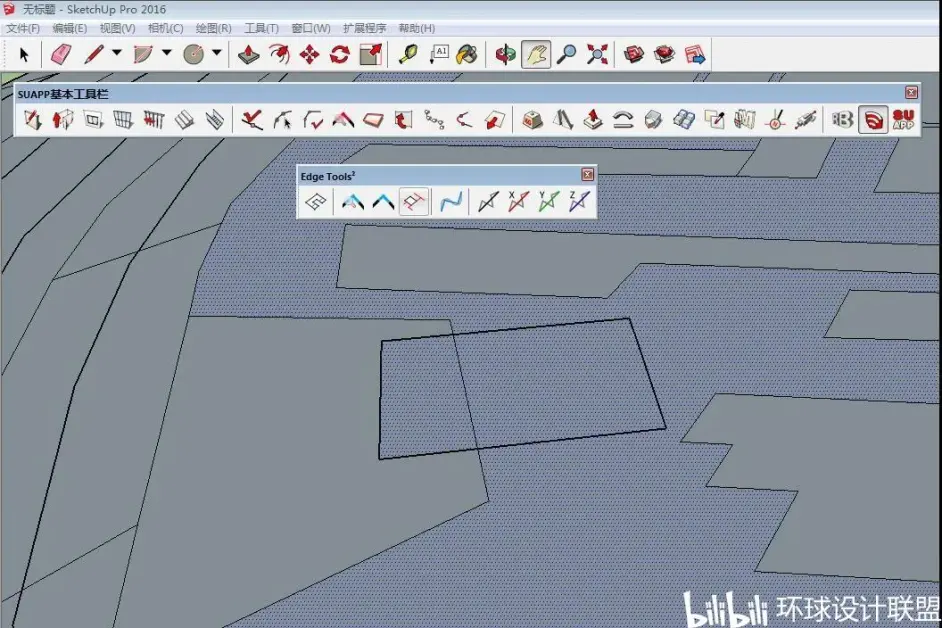The image size is (942, 628).
Task: Expand the Arc tool dropdown arrow
Action: click(166, 53)
